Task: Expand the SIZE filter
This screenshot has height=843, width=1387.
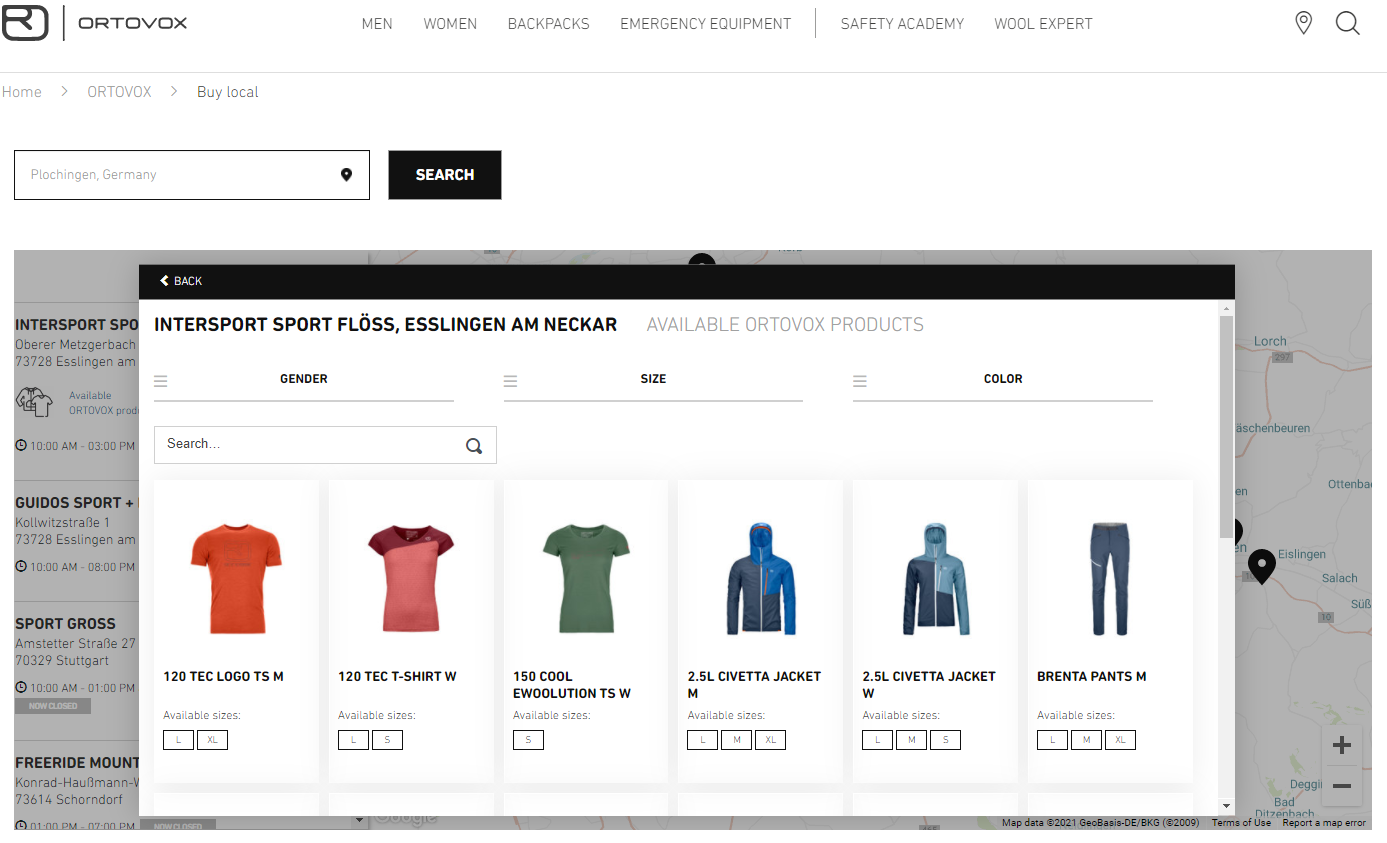Action: point(653,380)
